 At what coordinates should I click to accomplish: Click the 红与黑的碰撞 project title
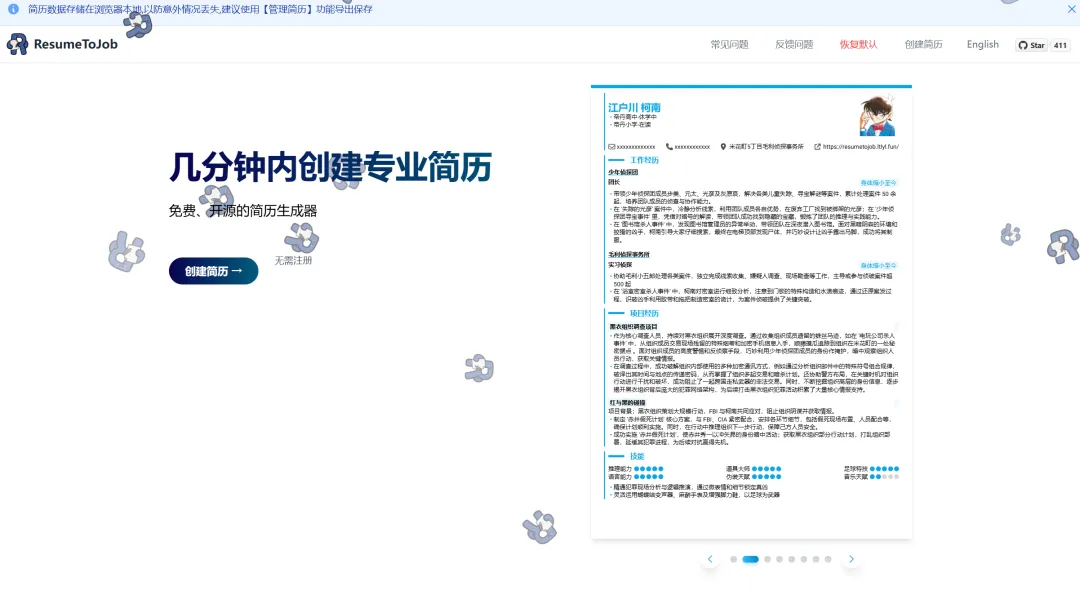[x=627, y=403]
